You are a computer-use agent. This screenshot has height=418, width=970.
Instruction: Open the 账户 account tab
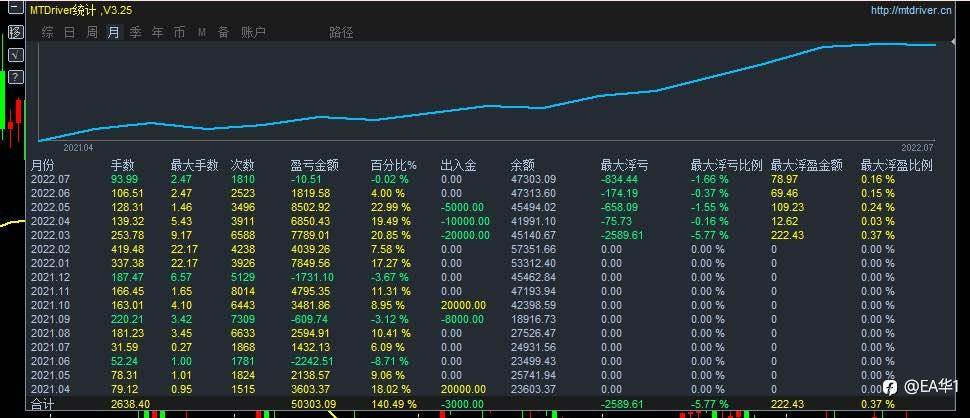coord(254,33)
